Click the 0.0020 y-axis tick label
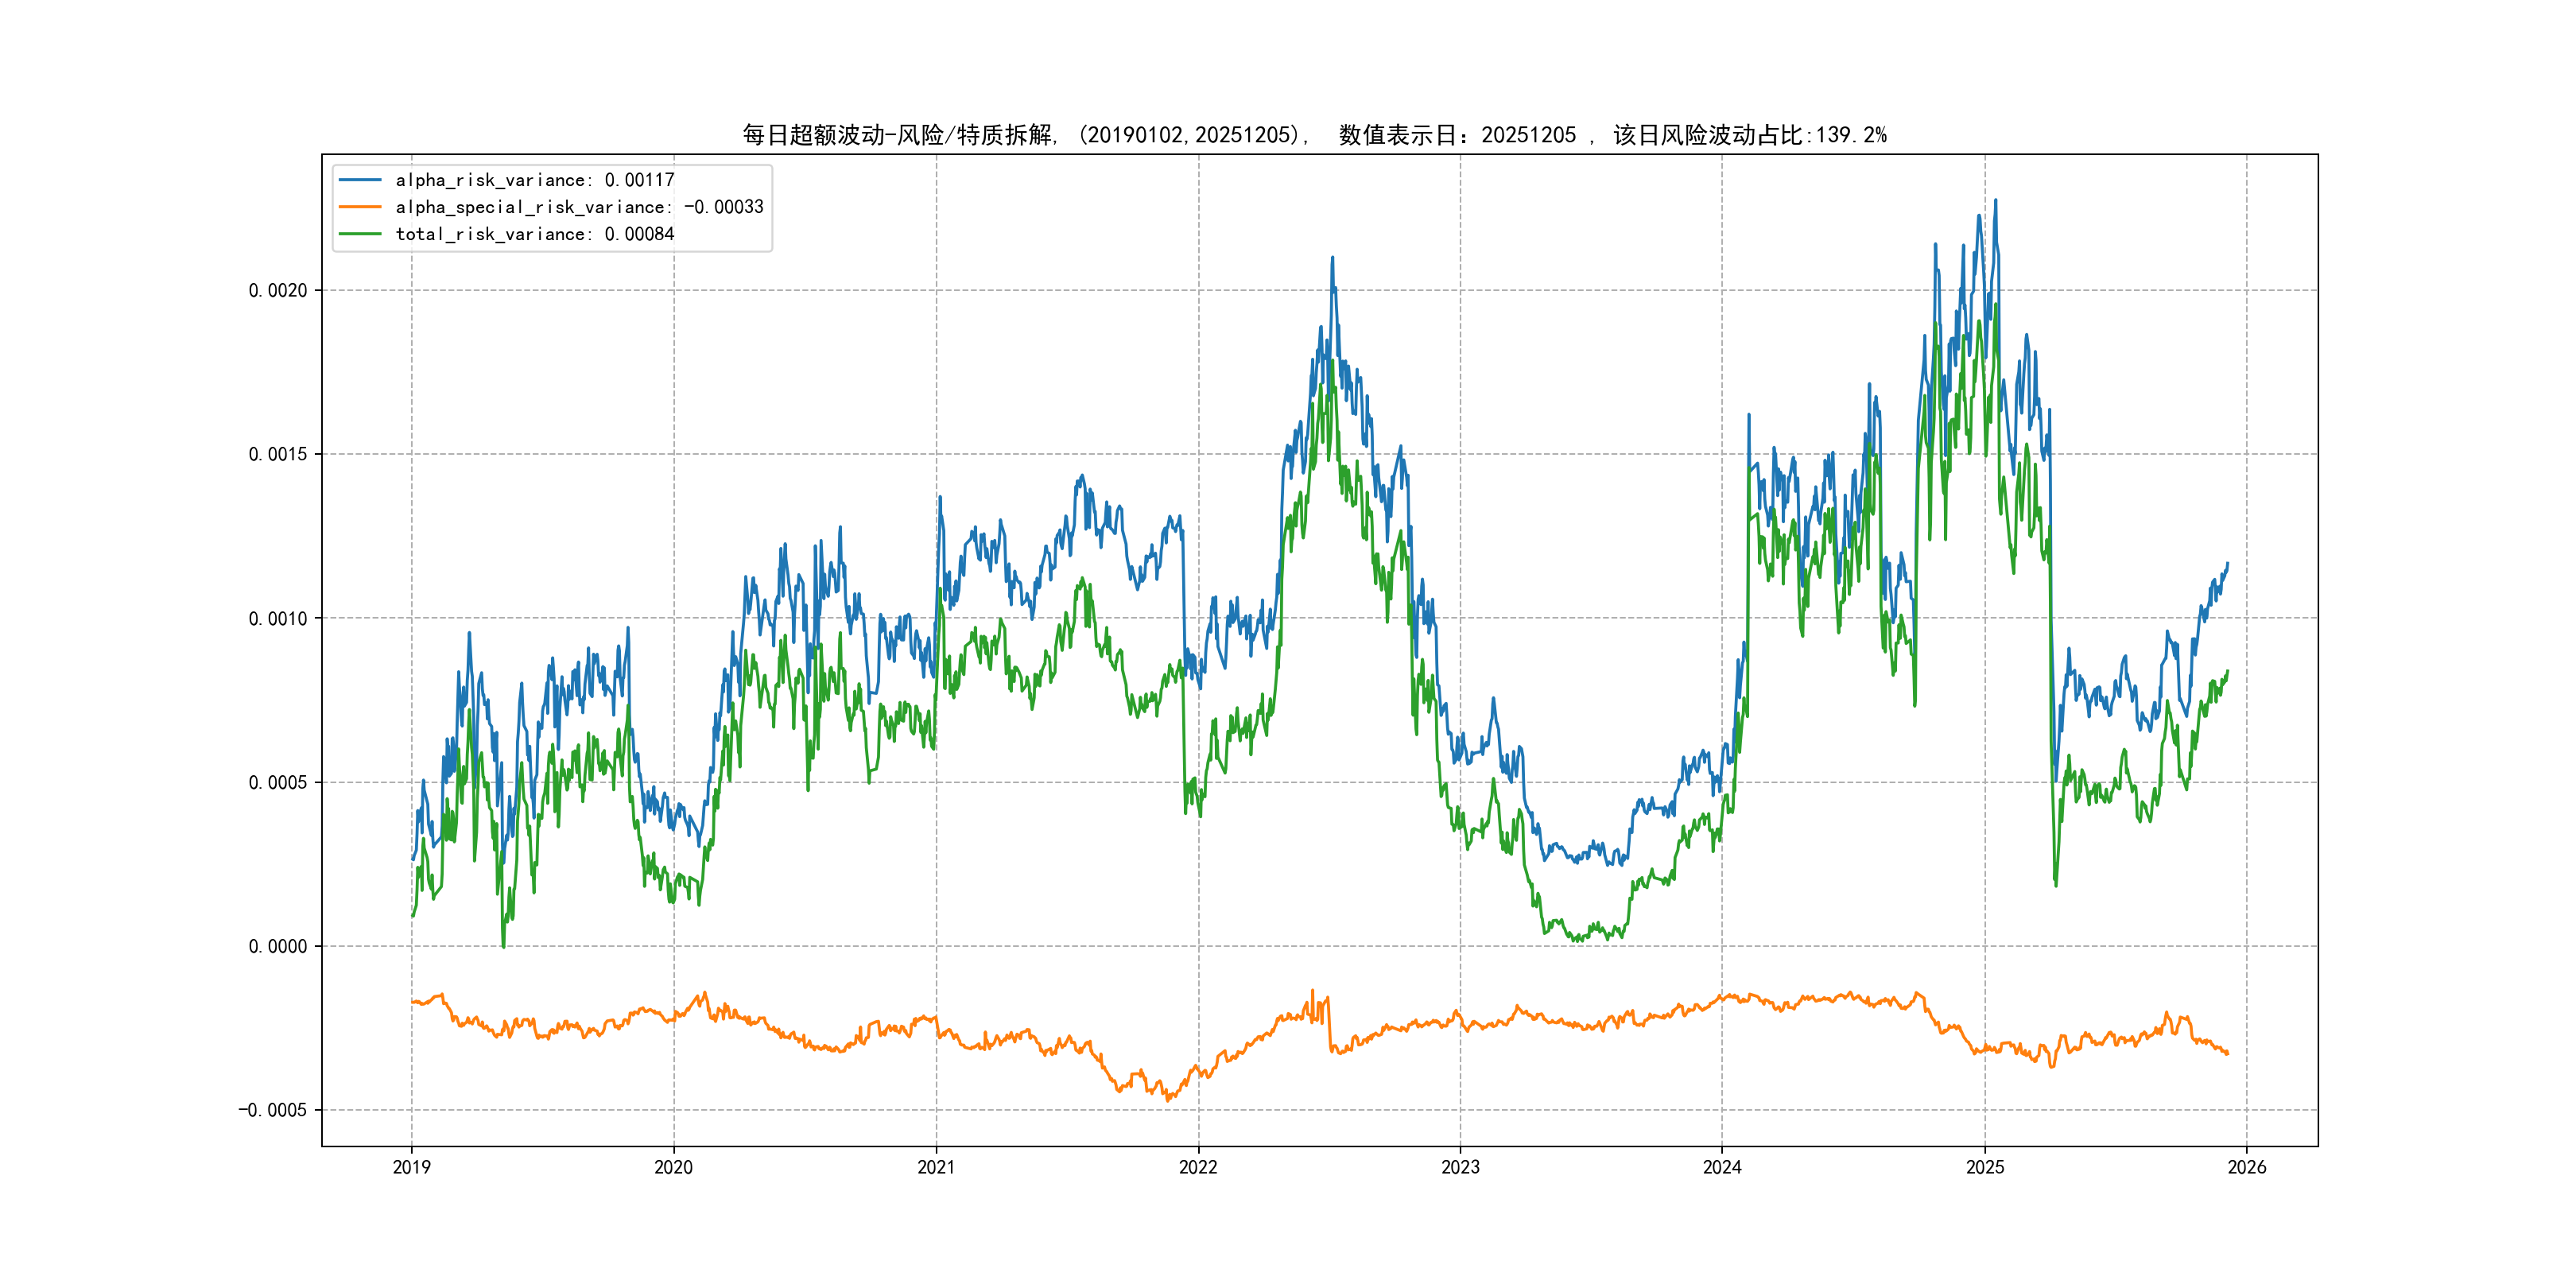This screenshot has width=2576, height=1288. tap(278, 290)
